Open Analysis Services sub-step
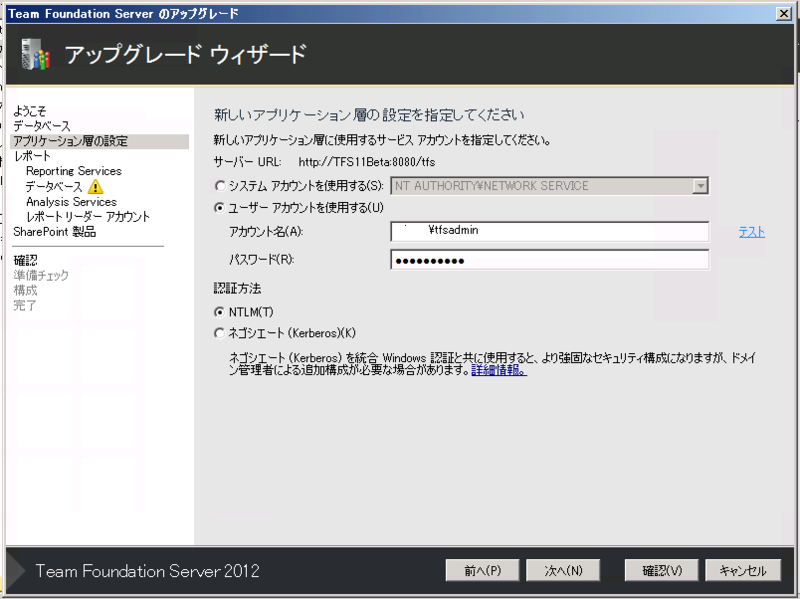Image resolution: width=800 pixels, height=599 pixels. coord(71,202)
